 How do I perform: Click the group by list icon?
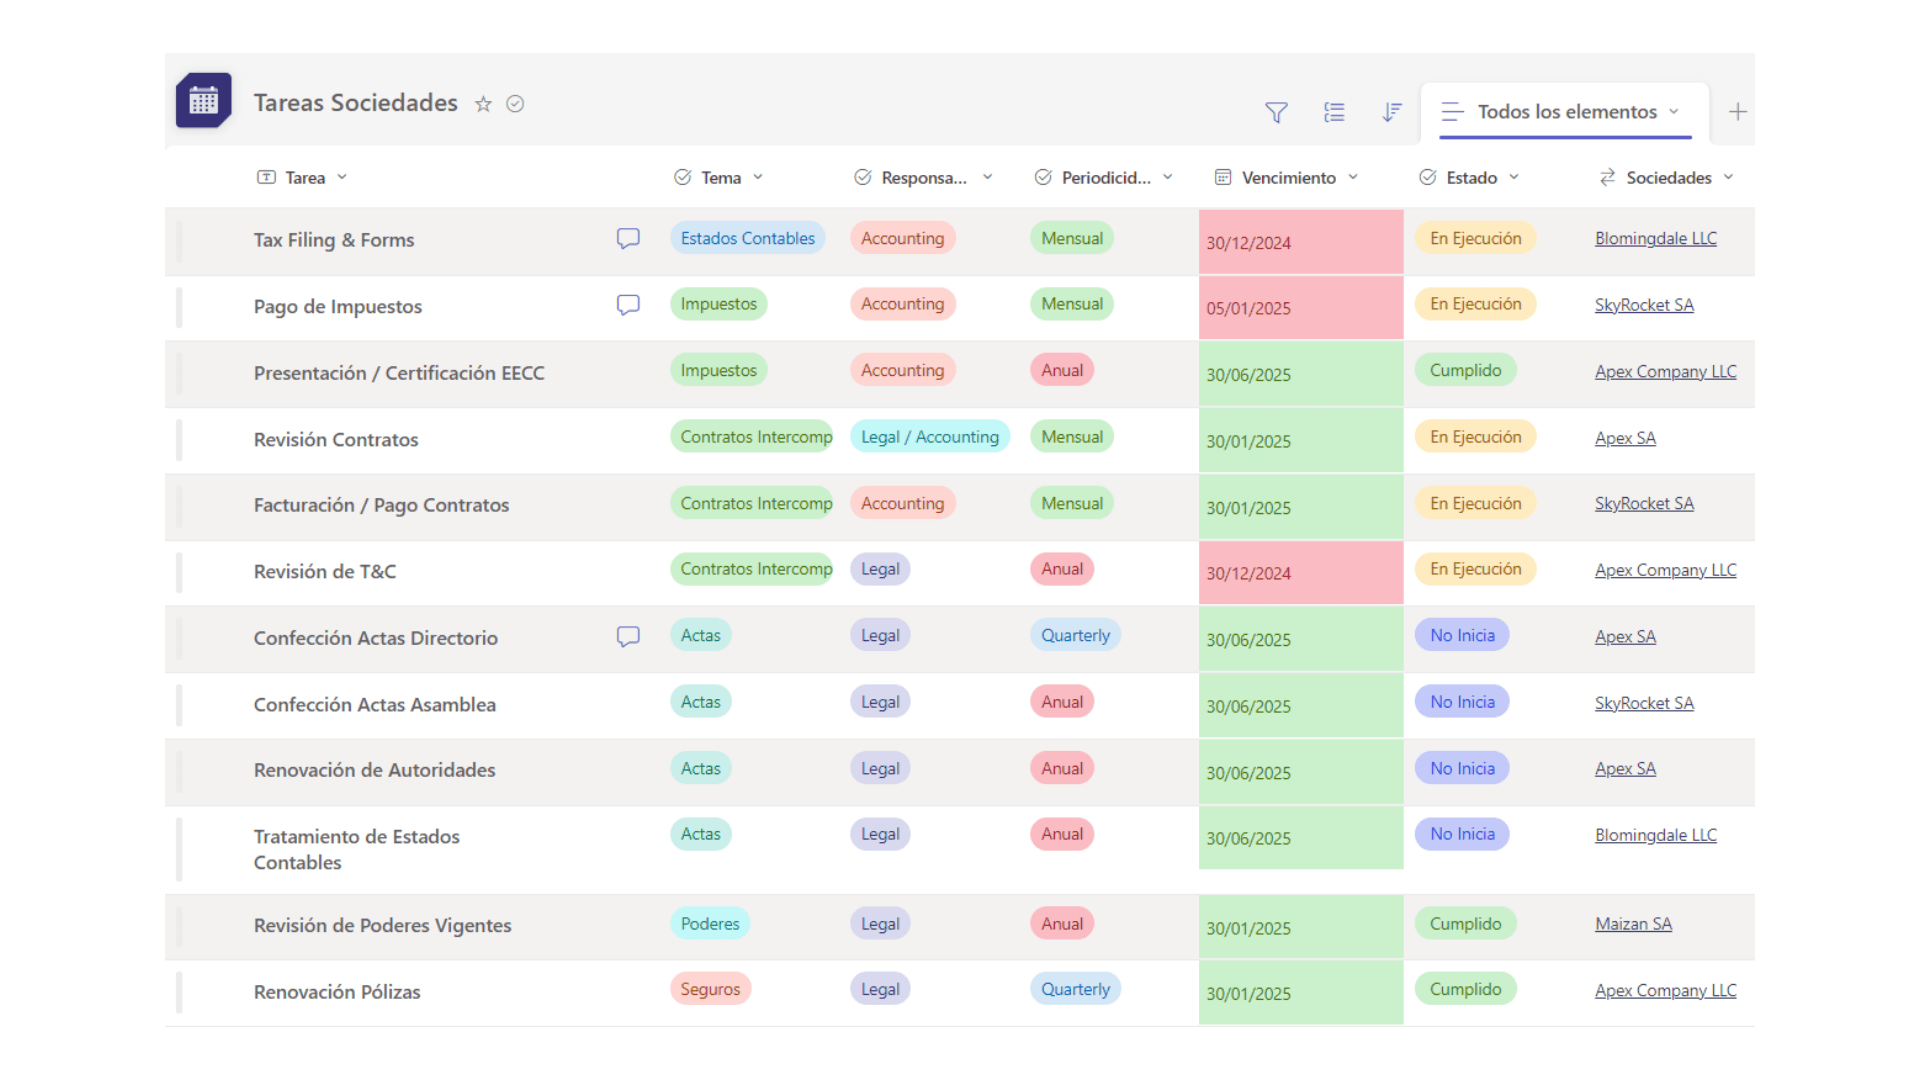click(x=1334, y=112)
